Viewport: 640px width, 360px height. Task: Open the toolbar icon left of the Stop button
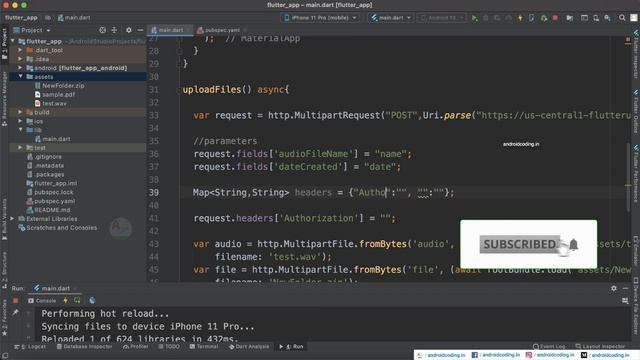tap(544, 18)
